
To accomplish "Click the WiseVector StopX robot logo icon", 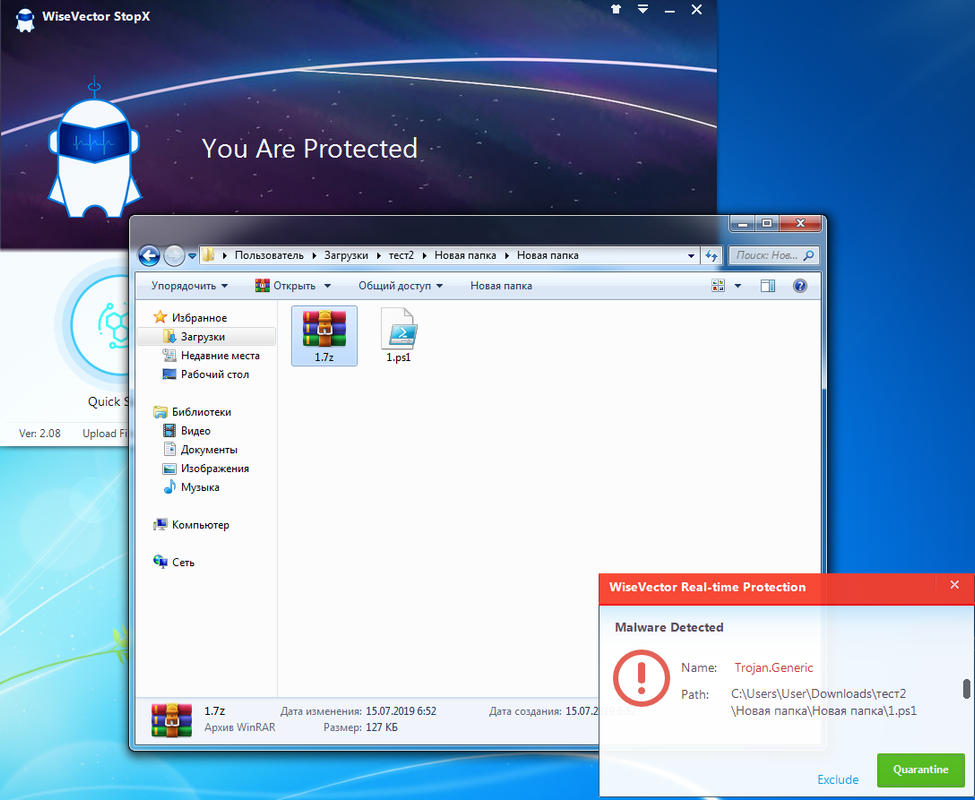I will 25,19.
